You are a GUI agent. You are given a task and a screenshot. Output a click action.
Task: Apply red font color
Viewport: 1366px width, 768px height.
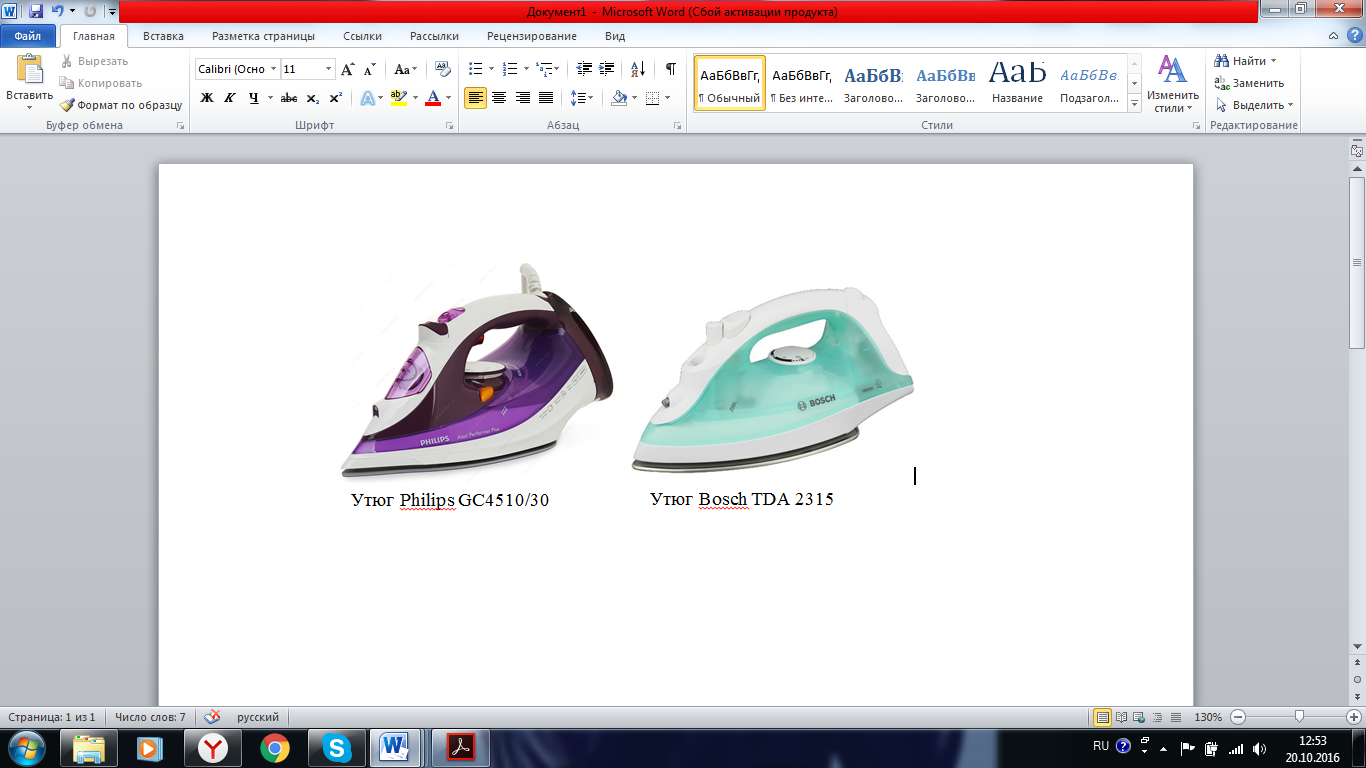433,97
